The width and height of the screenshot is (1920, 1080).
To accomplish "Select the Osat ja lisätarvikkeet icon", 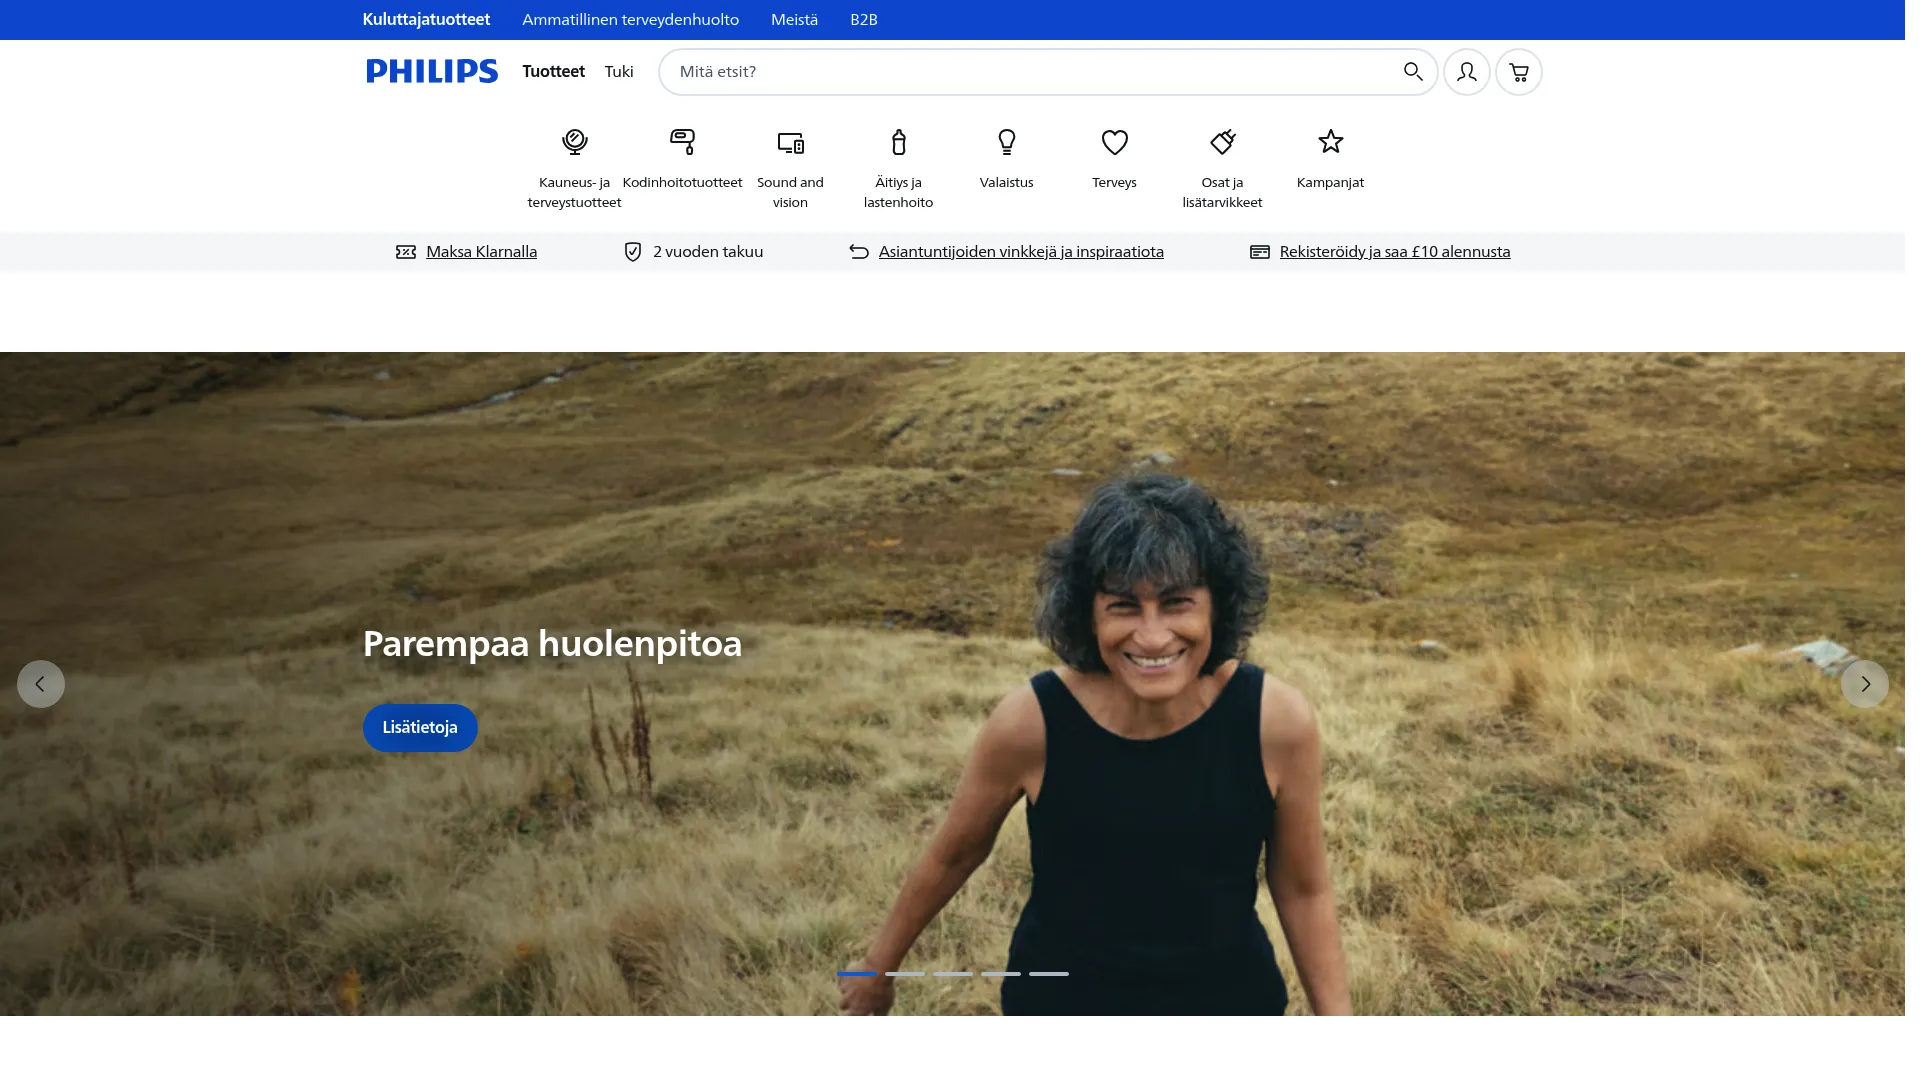I will [1222, 142].
